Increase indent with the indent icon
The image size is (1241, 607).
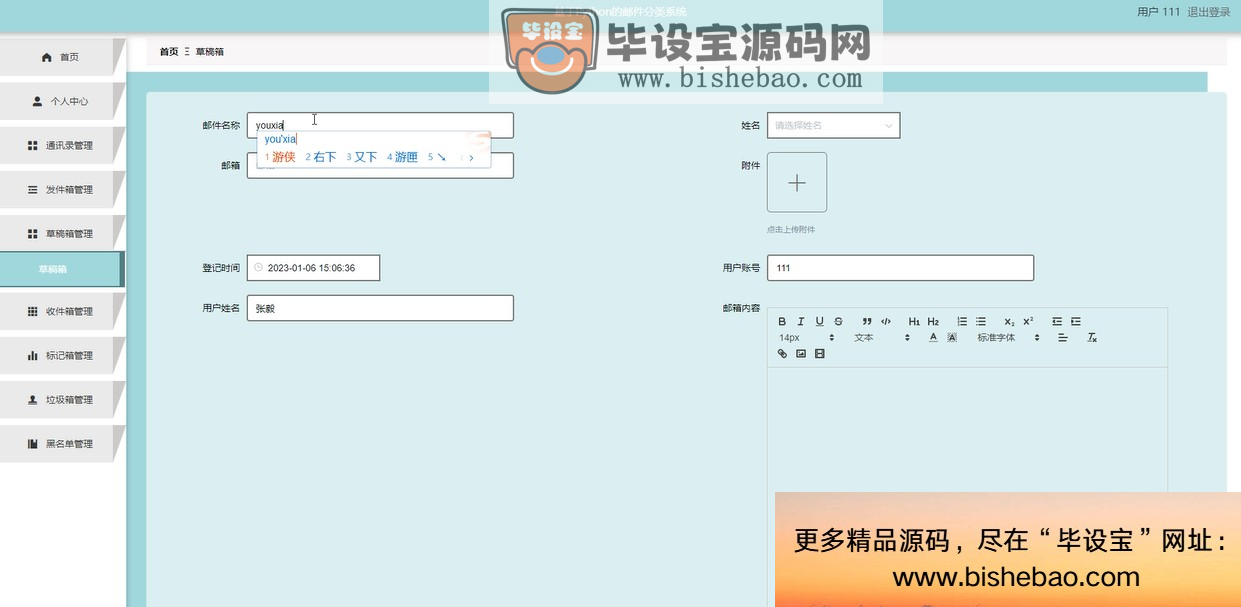pyautogui.click(x=1076, y=321)
